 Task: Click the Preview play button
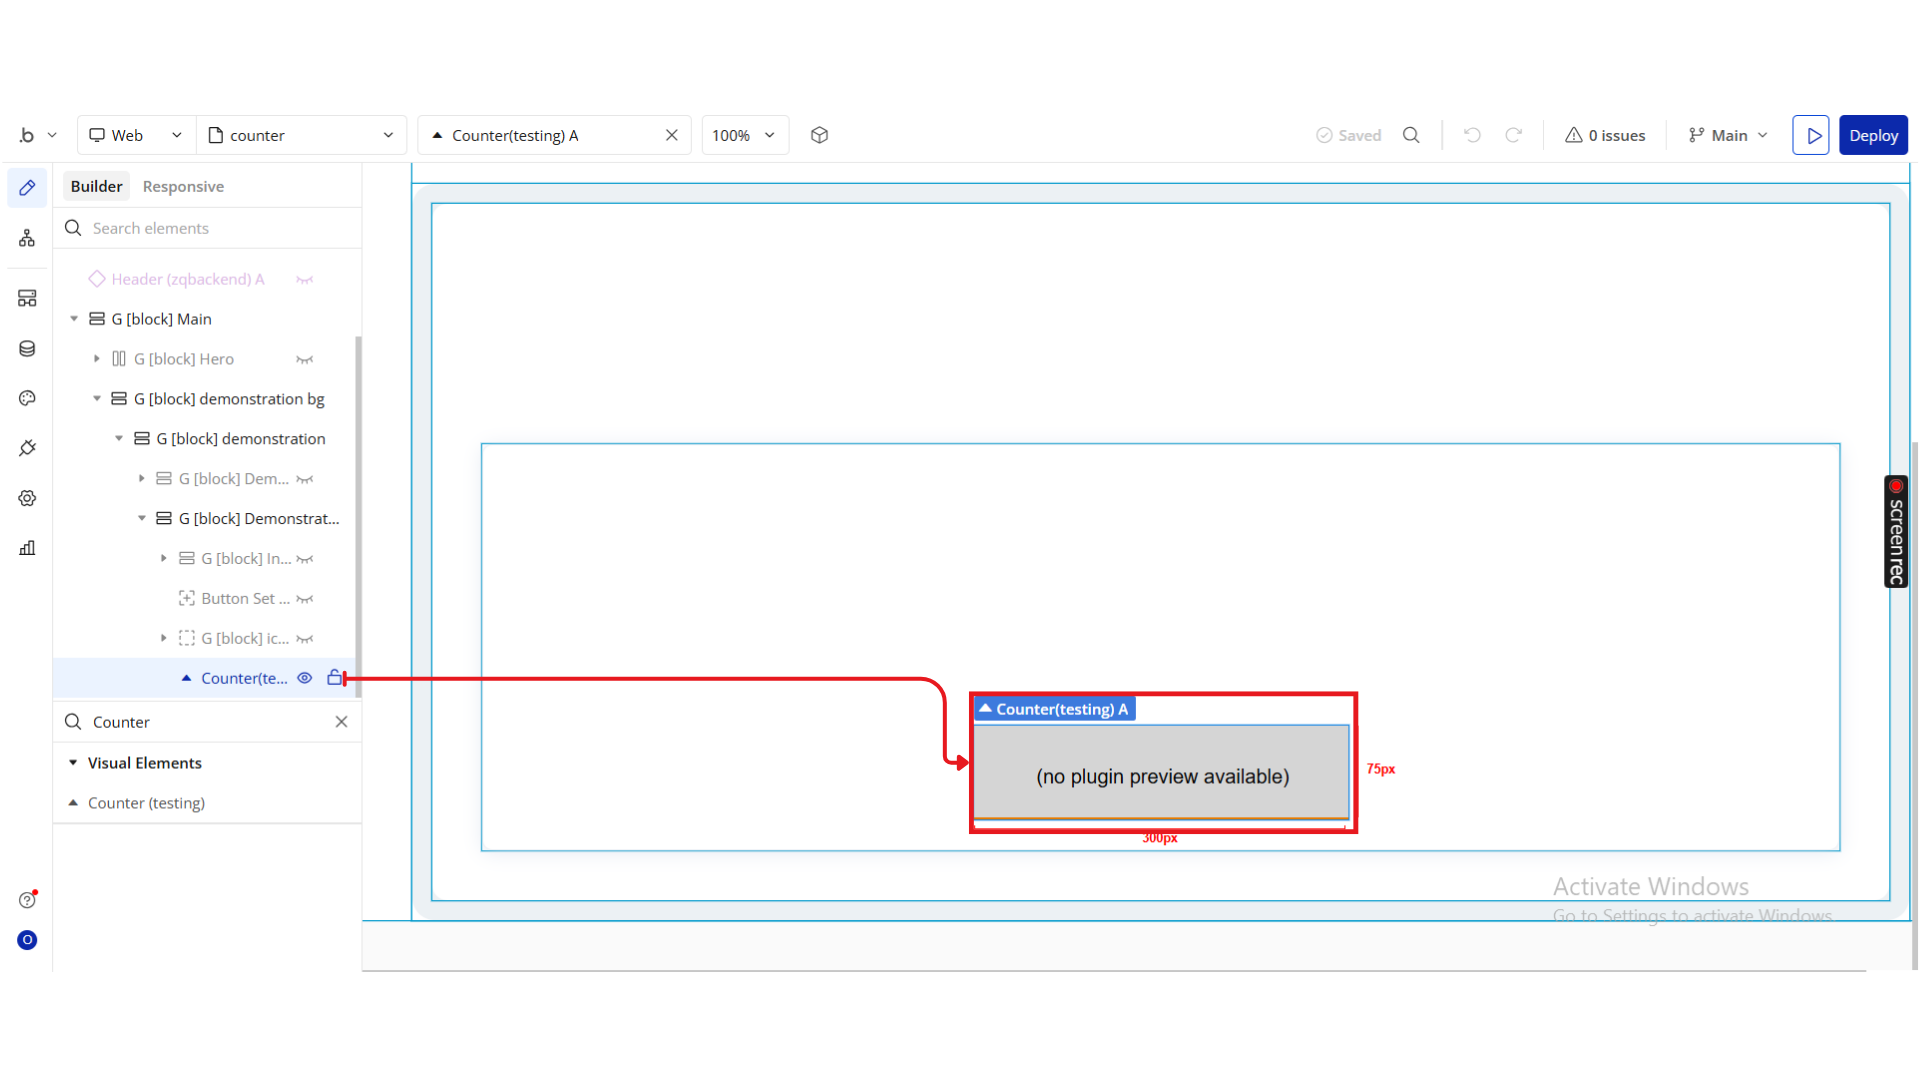pyautogui.click(x=1810, y=135)
